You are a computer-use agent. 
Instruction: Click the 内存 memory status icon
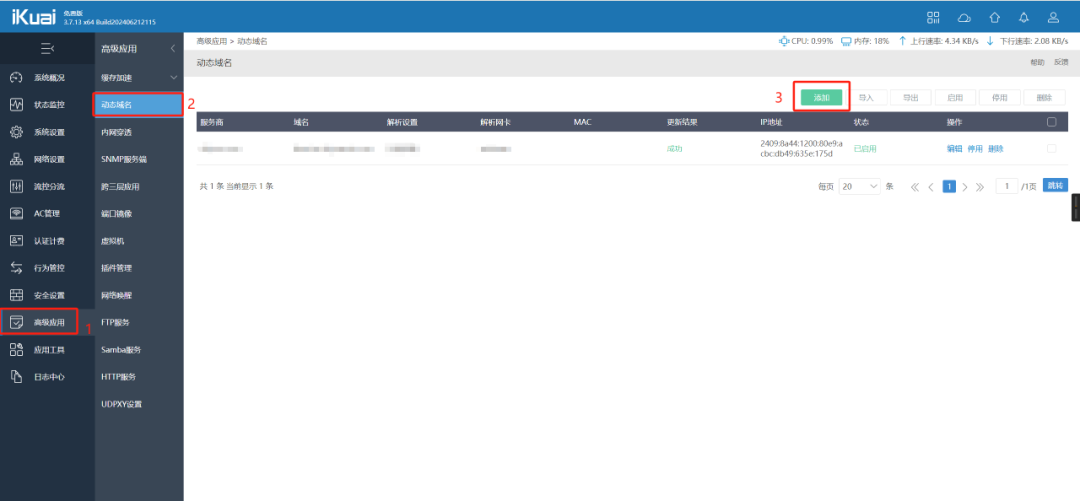846,41
